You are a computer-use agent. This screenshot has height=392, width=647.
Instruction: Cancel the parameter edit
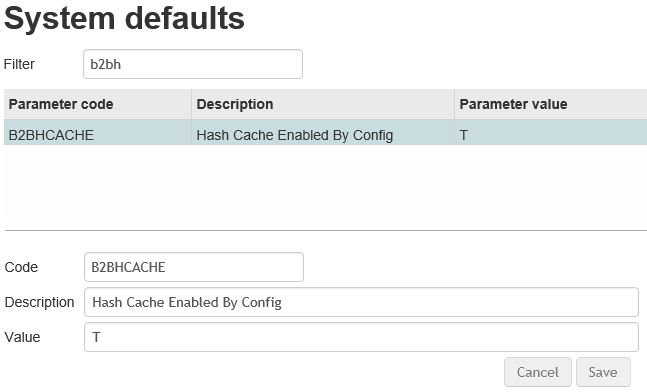(x=538, y=372)
